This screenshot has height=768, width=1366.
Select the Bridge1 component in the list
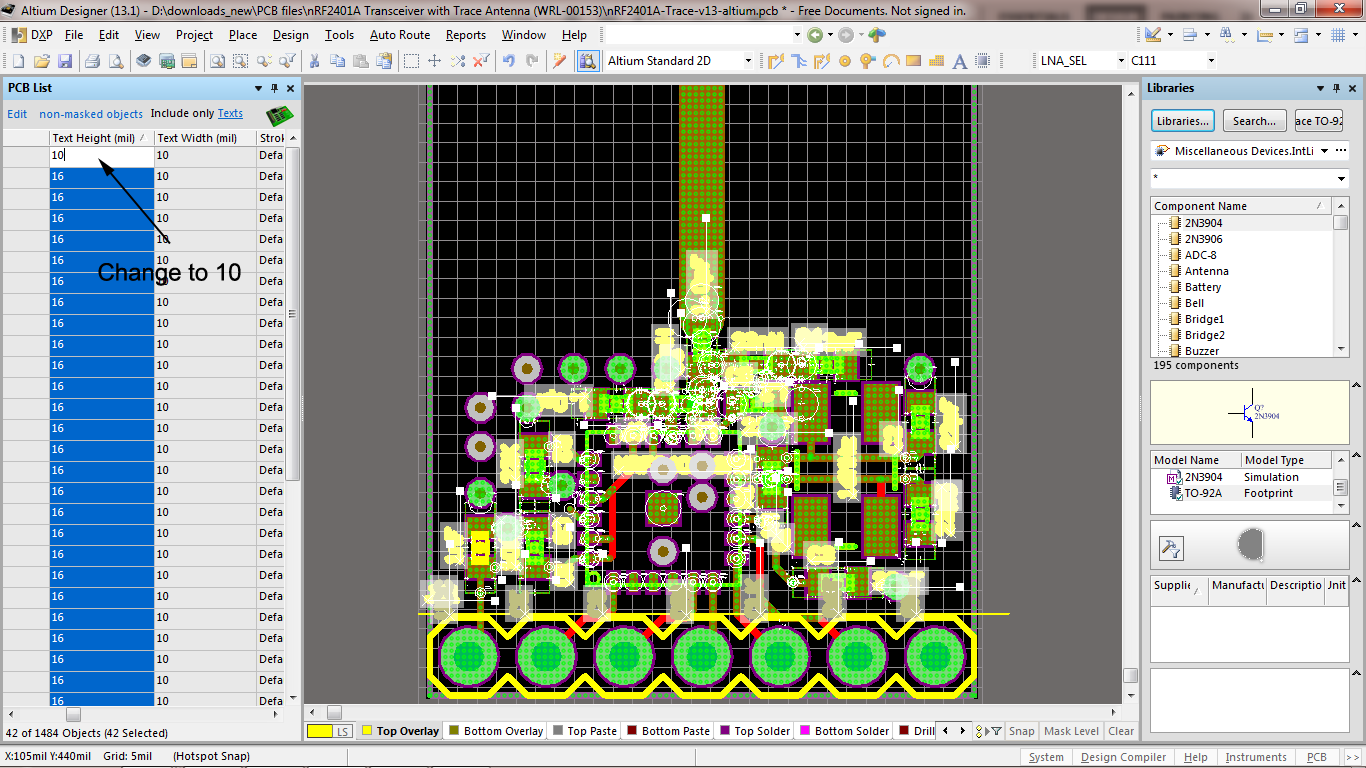pos(1204,319)
